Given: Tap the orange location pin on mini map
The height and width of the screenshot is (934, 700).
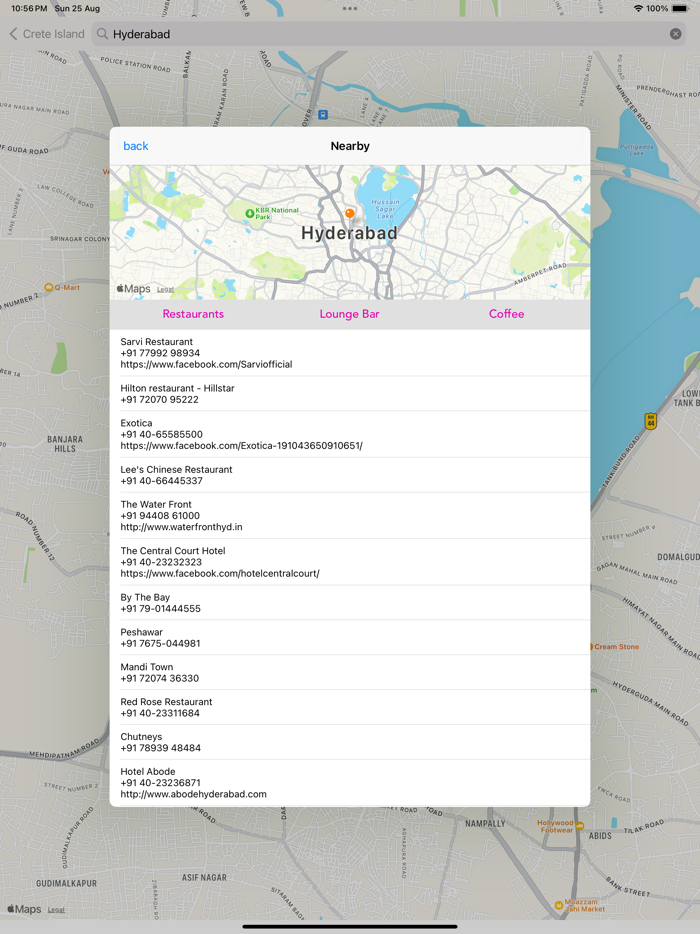Looking at the screenshot, I should pyautogui.click(x=350, y=213).
